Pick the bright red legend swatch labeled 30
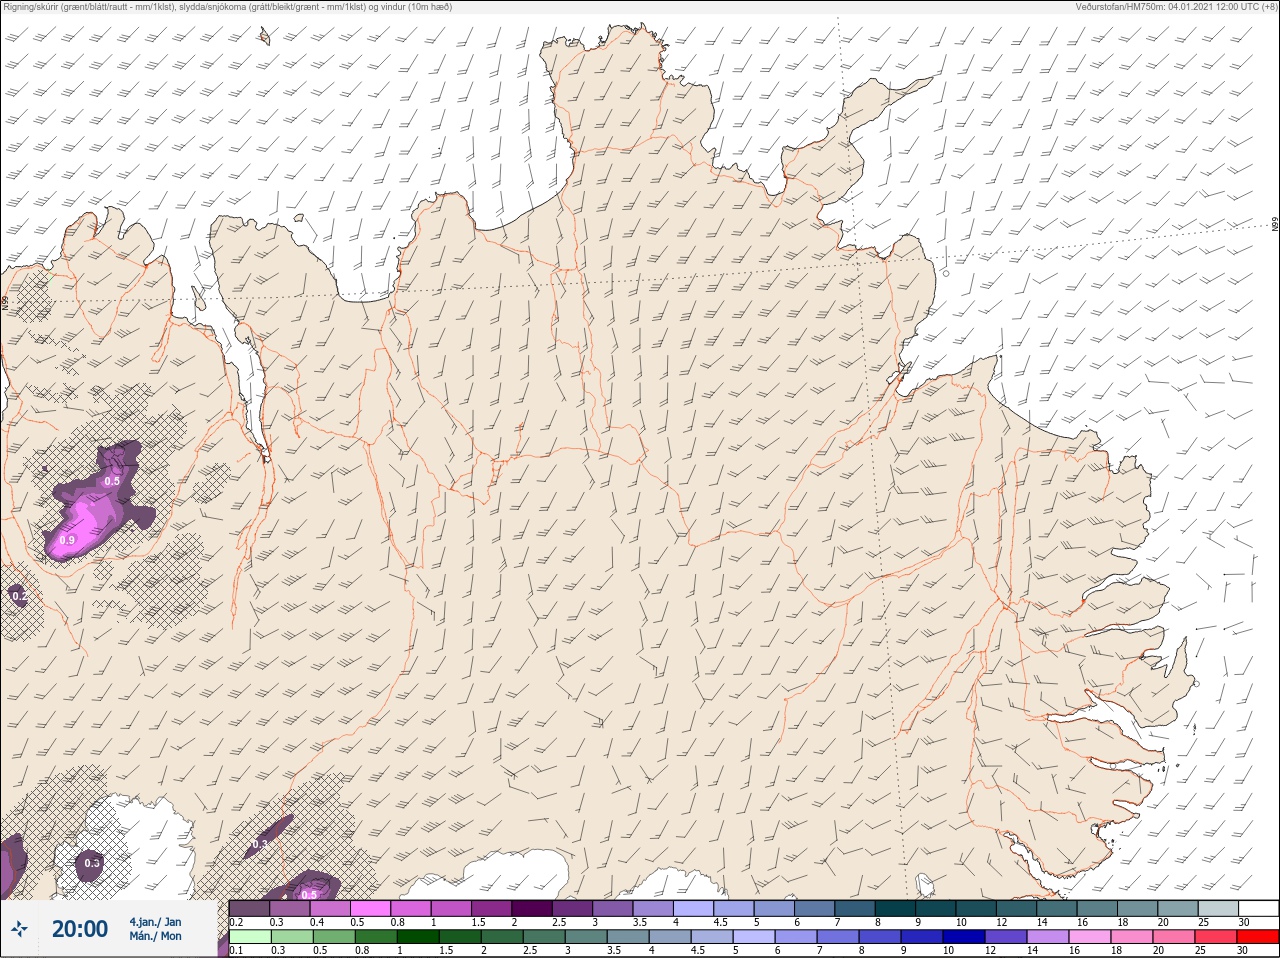Image resolution: width=1280 pixels, height=958 pixels. (1258, 937)
